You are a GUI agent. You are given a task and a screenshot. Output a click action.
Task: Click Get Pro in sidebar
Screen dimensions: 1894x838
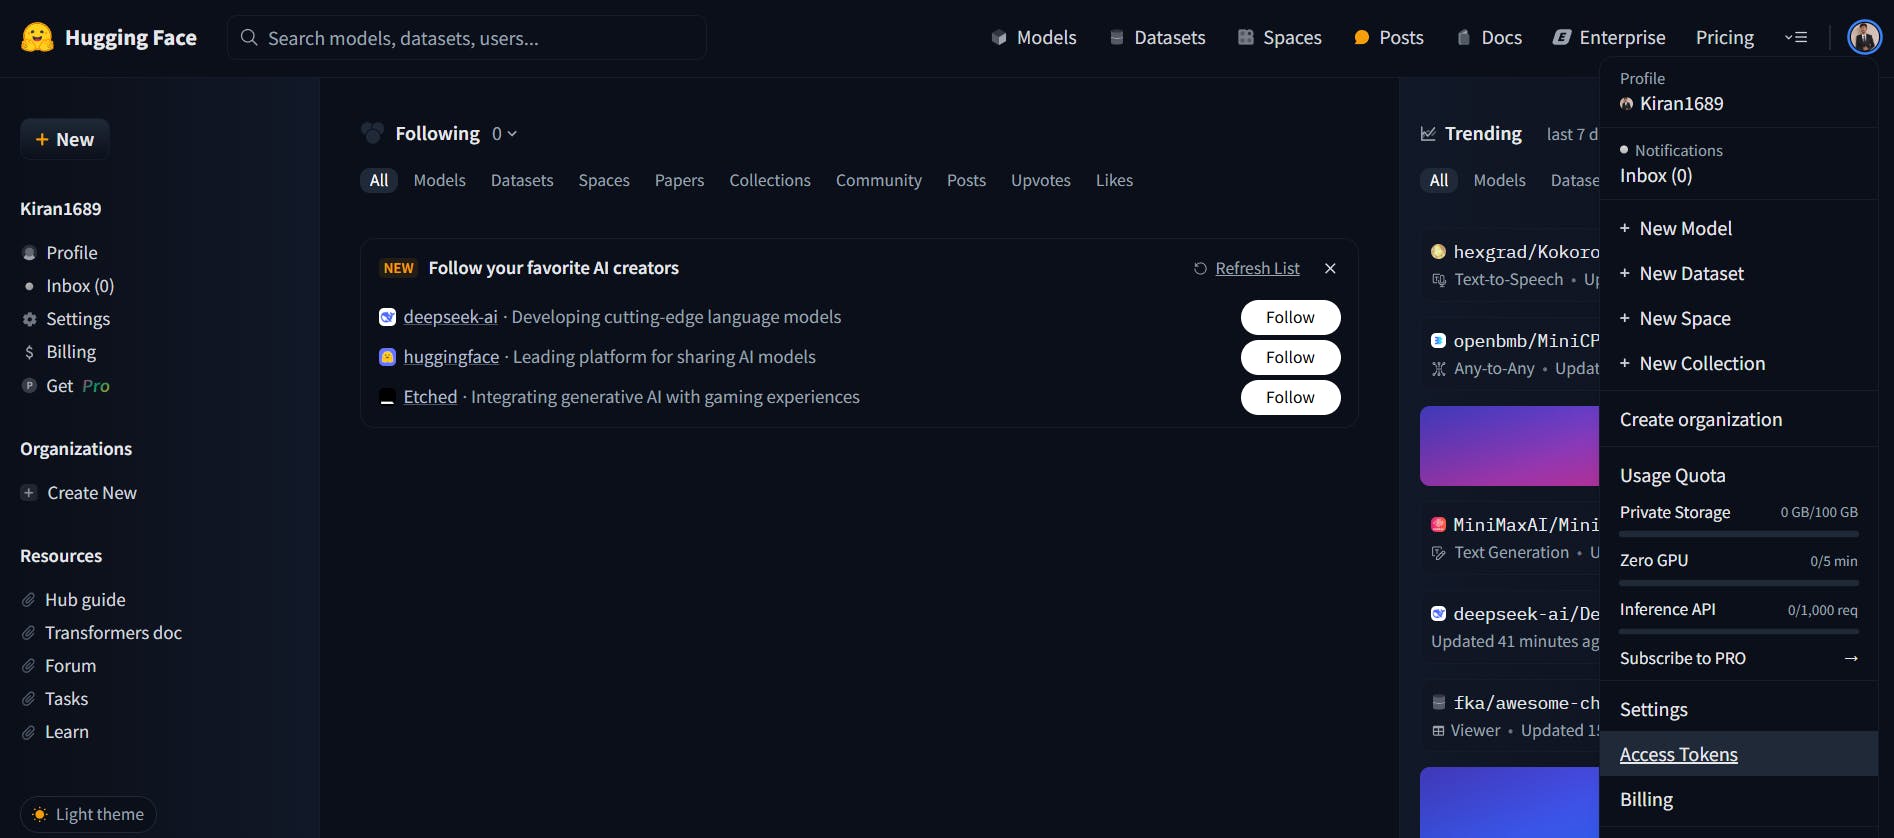pyautogui.click(x=66, y=386)
